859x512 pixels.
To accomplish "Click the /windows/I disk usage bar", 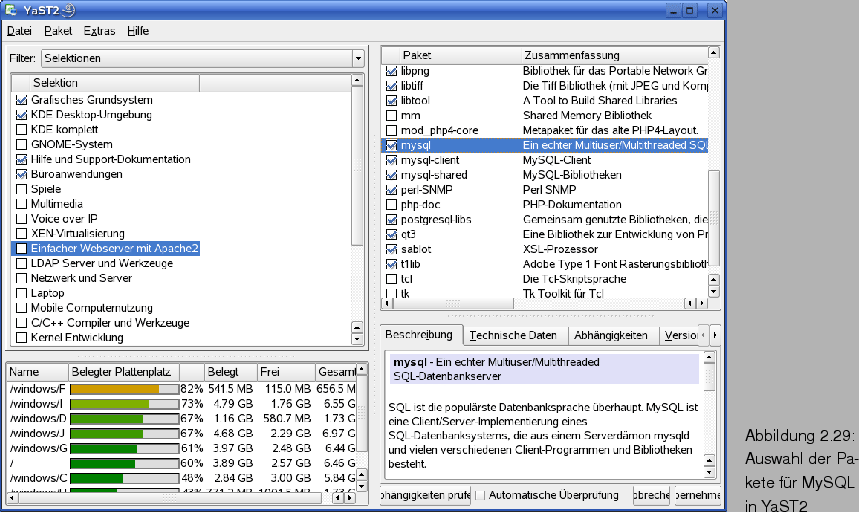I will [124, 404].
